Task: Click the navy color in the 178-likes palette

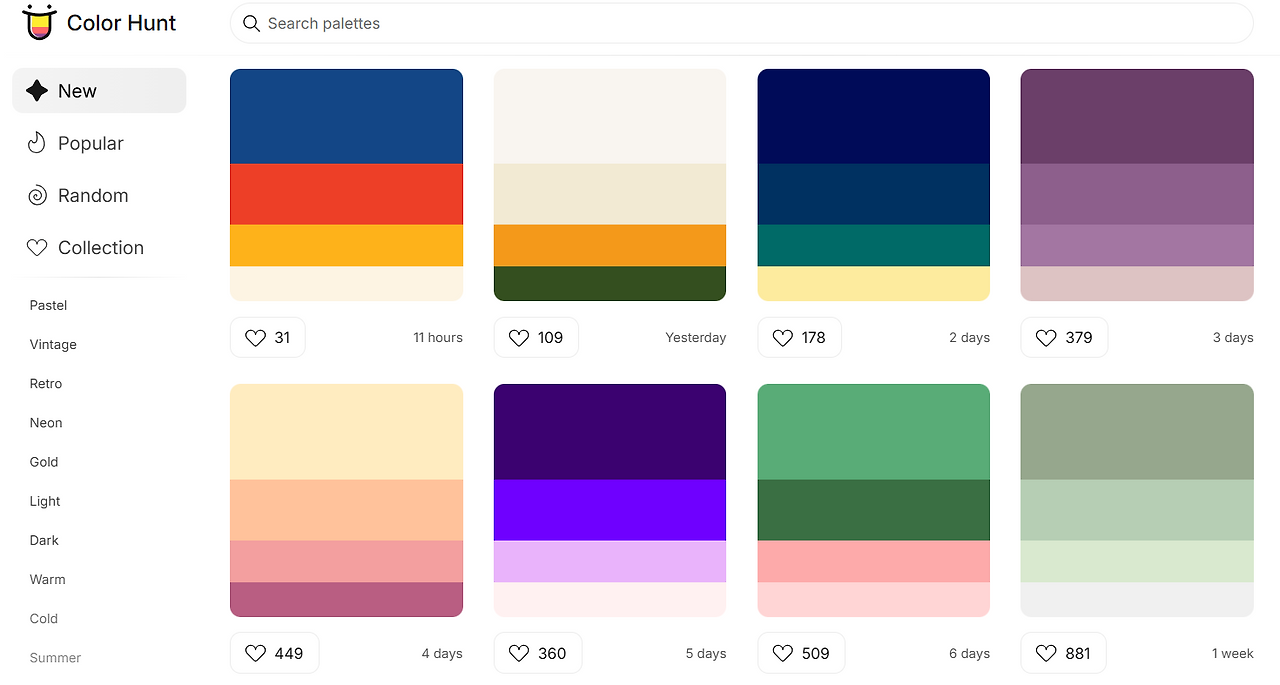Action: pos(873,115)
